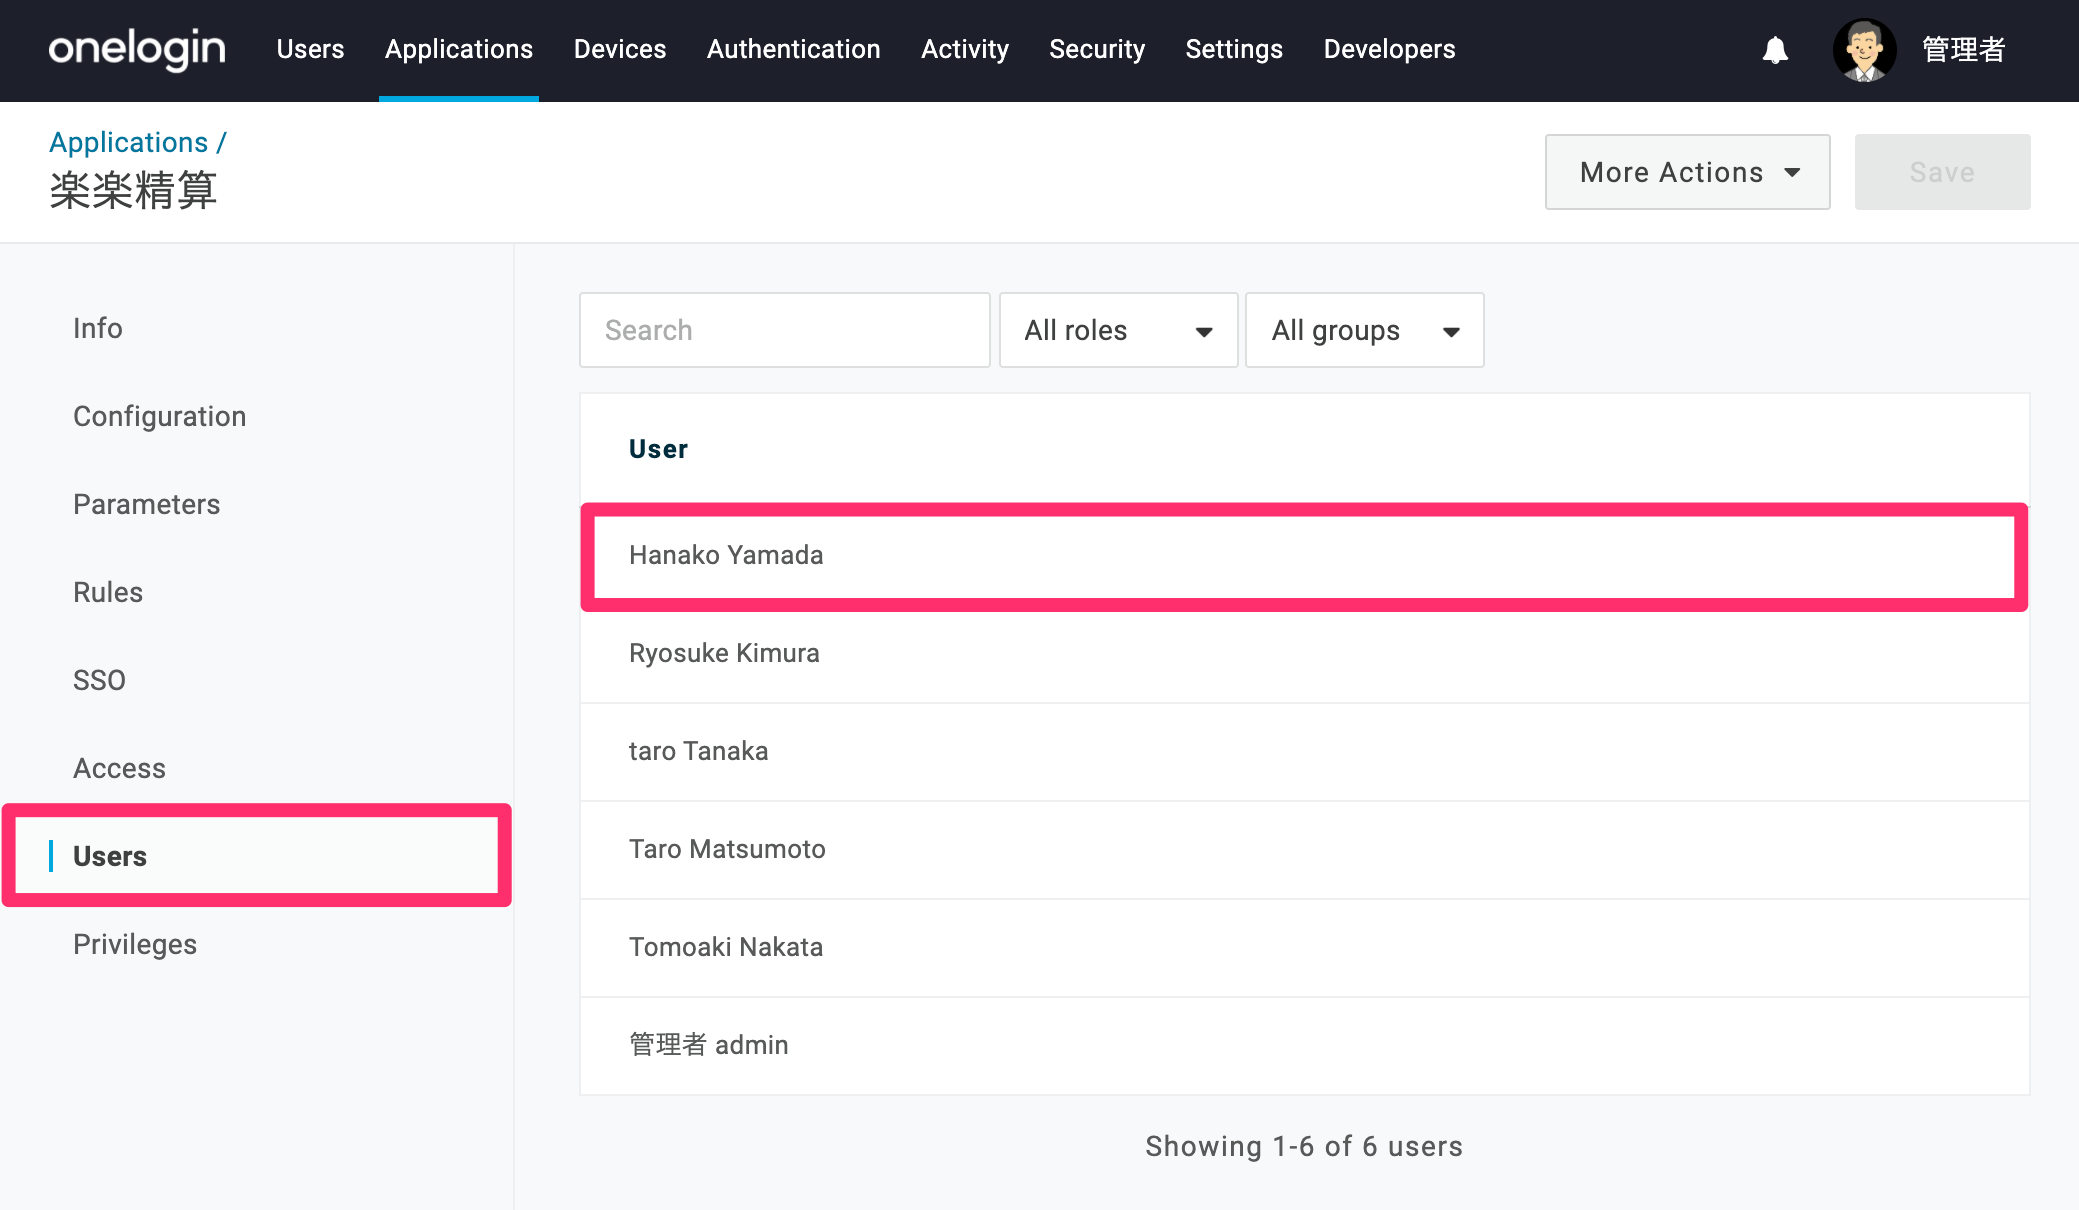The width and height of the screenshot is (2079, 1210).
Task: Click the Showing 1-6 of 6 users text
Action: (x=1304, y=1146)
